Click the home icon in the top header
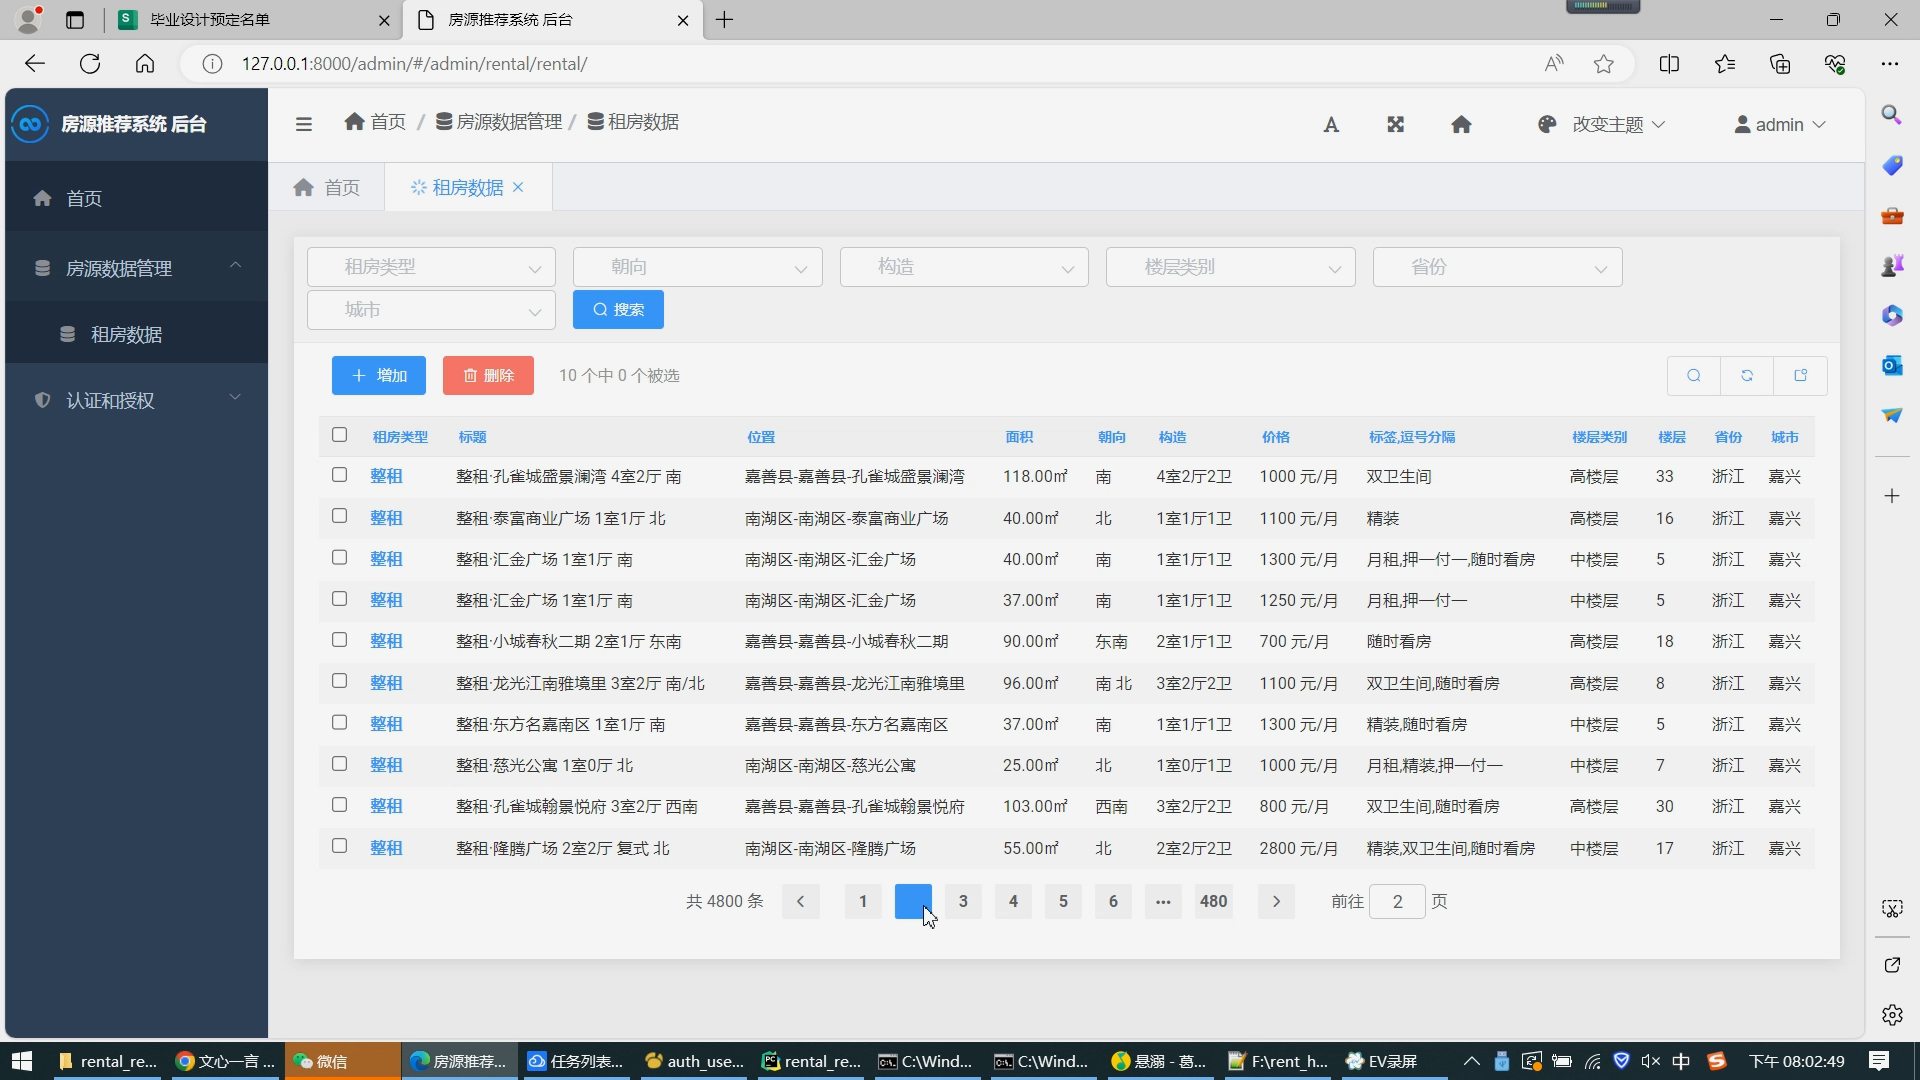Image resolution: width=1920 pixels, height=1080 pixels. click(x=1461, y=124)
